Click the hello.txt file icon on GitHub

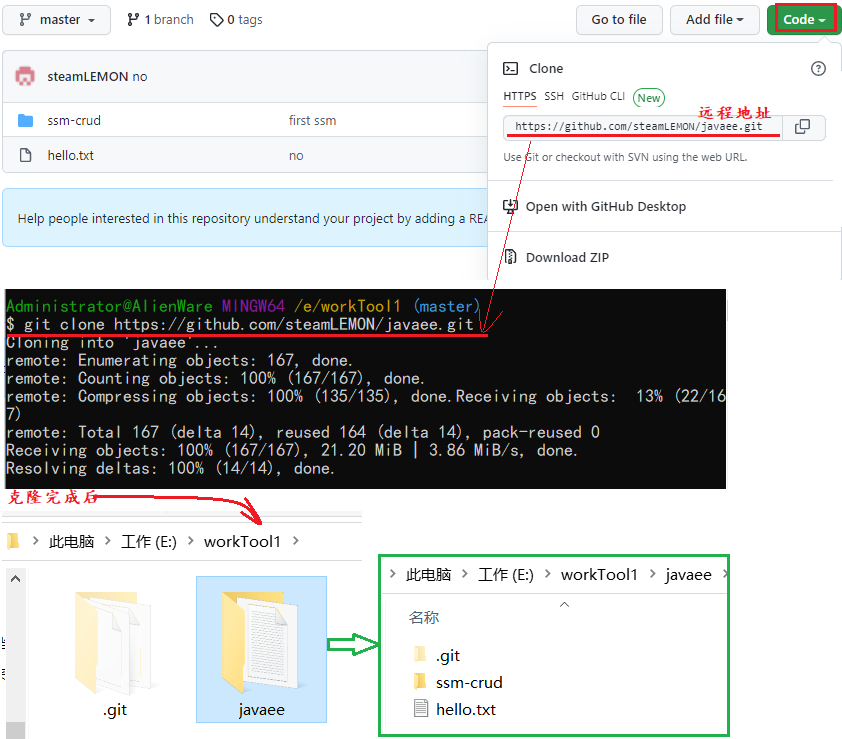[x=25, y=155]
